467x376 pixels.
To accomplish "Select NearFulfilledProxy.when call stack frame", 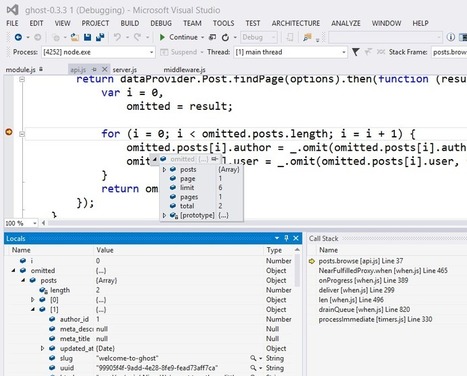I will (383, 271).
